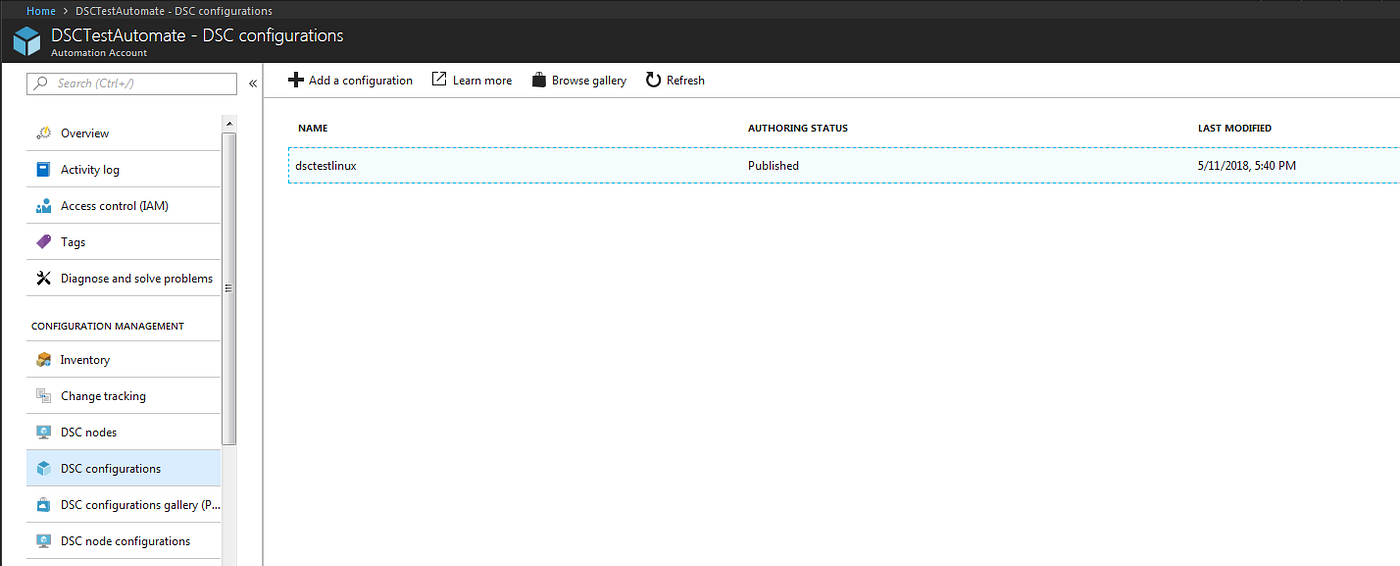Click the search magnifier icon

[41, 83]
